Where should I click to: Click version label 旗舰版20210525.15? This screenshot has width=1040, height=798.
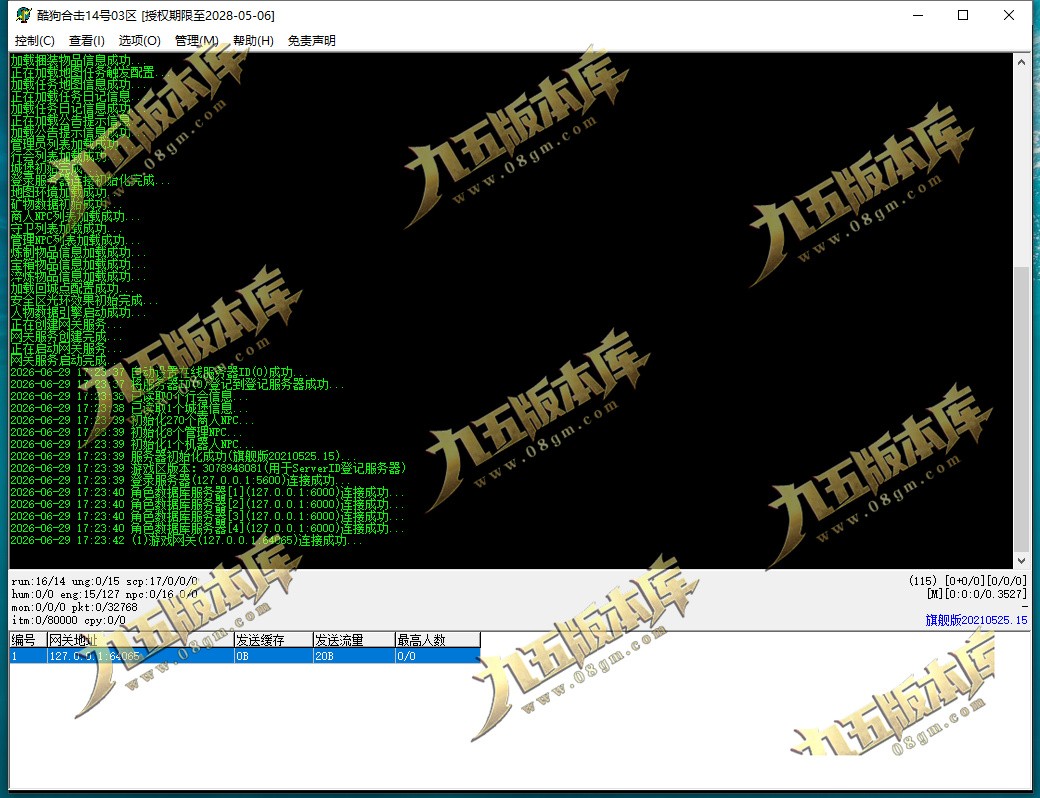(976, 620)
